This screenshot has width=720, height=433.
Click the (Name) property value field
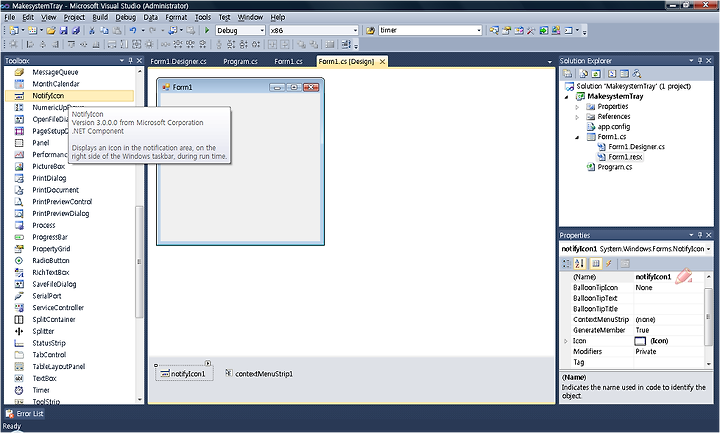pyautogui.click(x=669, y=277)
